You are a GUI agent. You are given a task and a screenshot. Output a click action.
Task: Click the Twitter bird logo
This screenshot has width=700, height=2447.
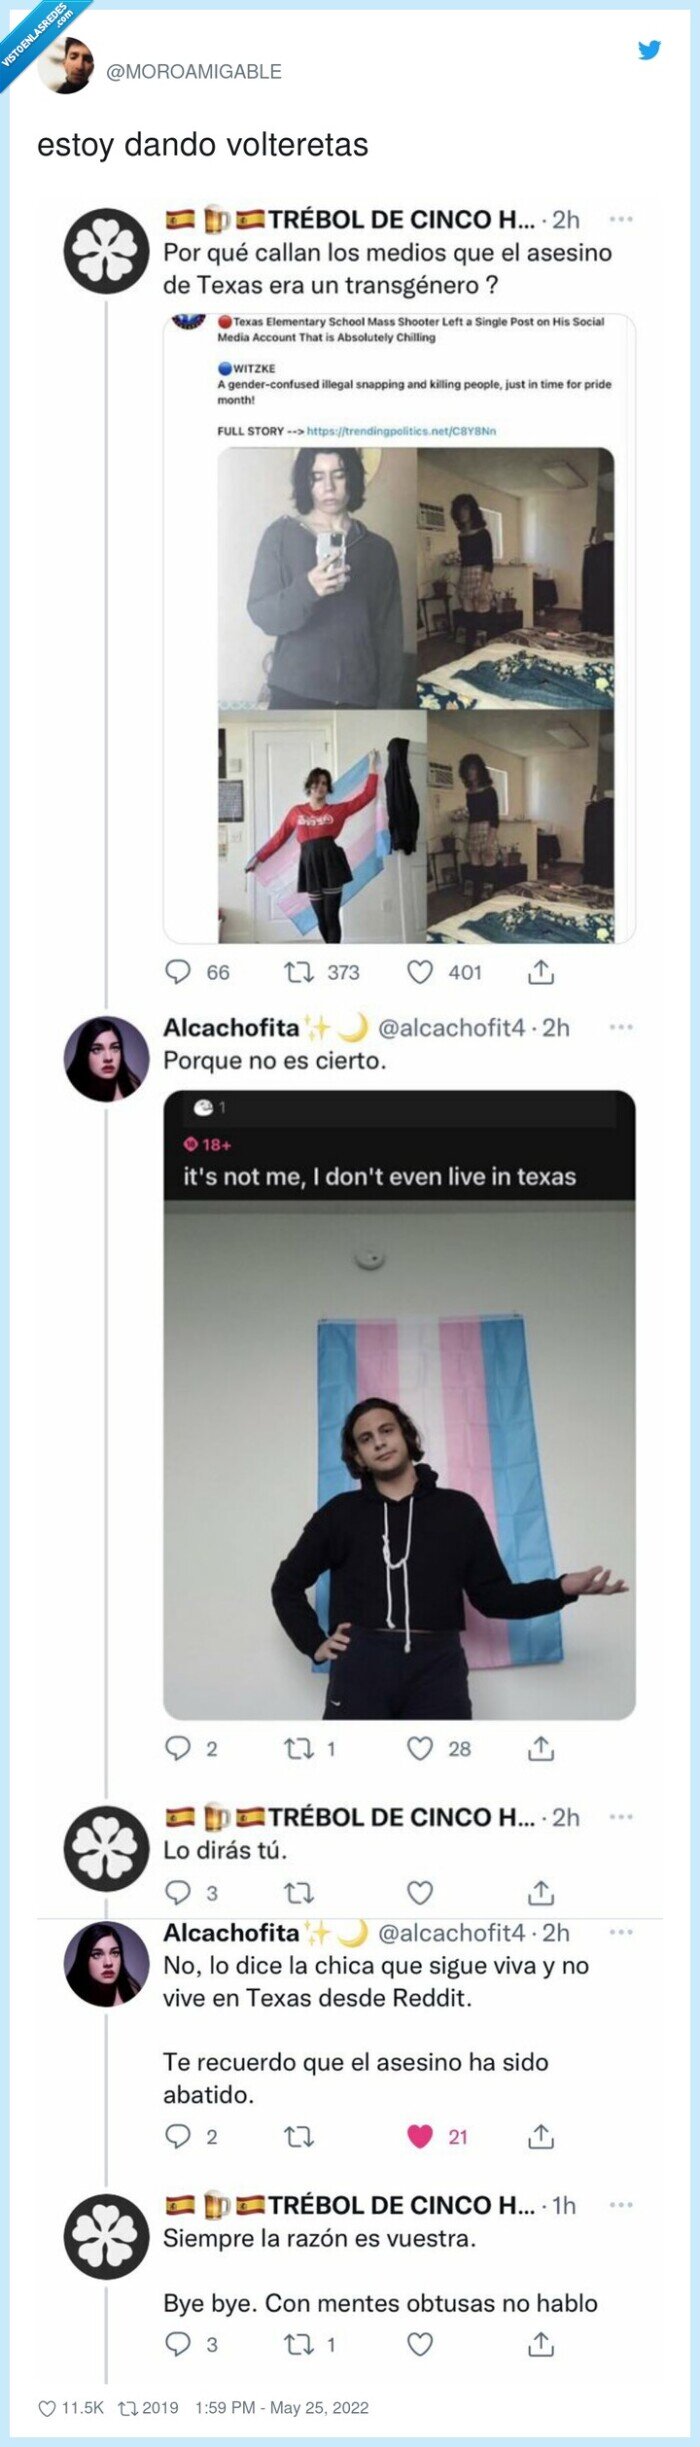650,49
